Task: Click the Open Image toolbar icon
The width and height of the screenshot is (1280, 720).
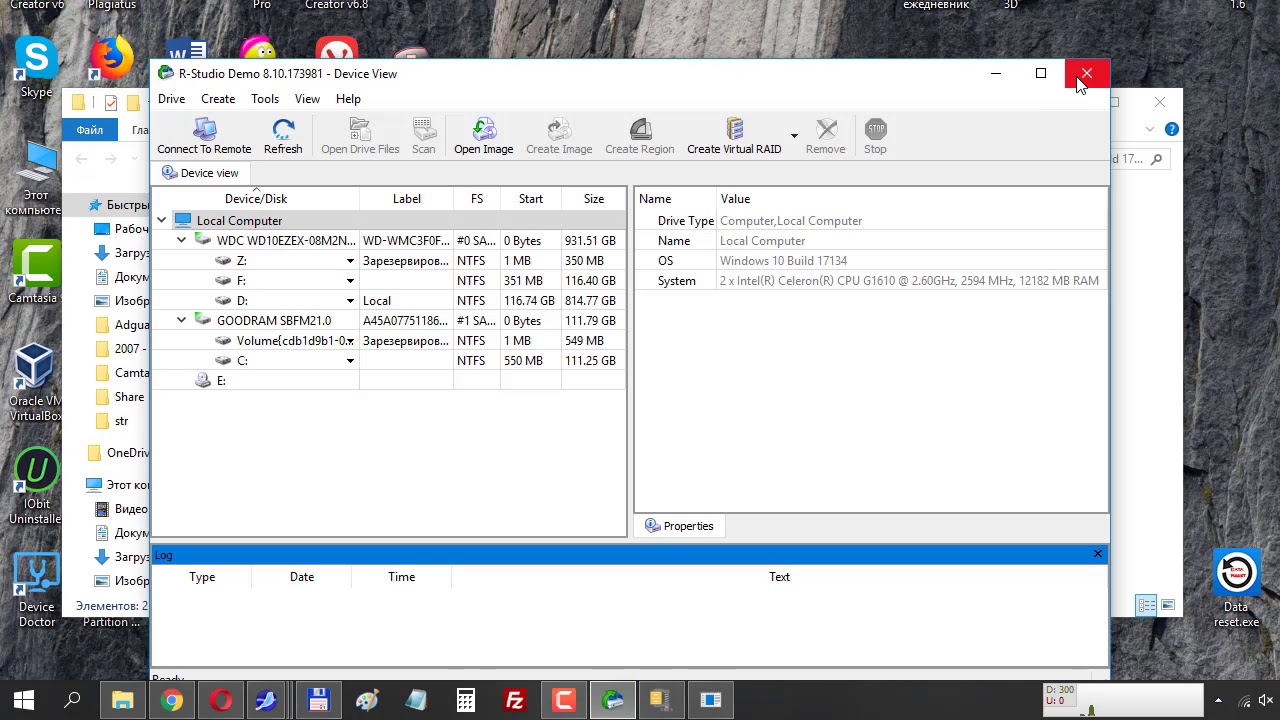Action: tap(483, 136)
